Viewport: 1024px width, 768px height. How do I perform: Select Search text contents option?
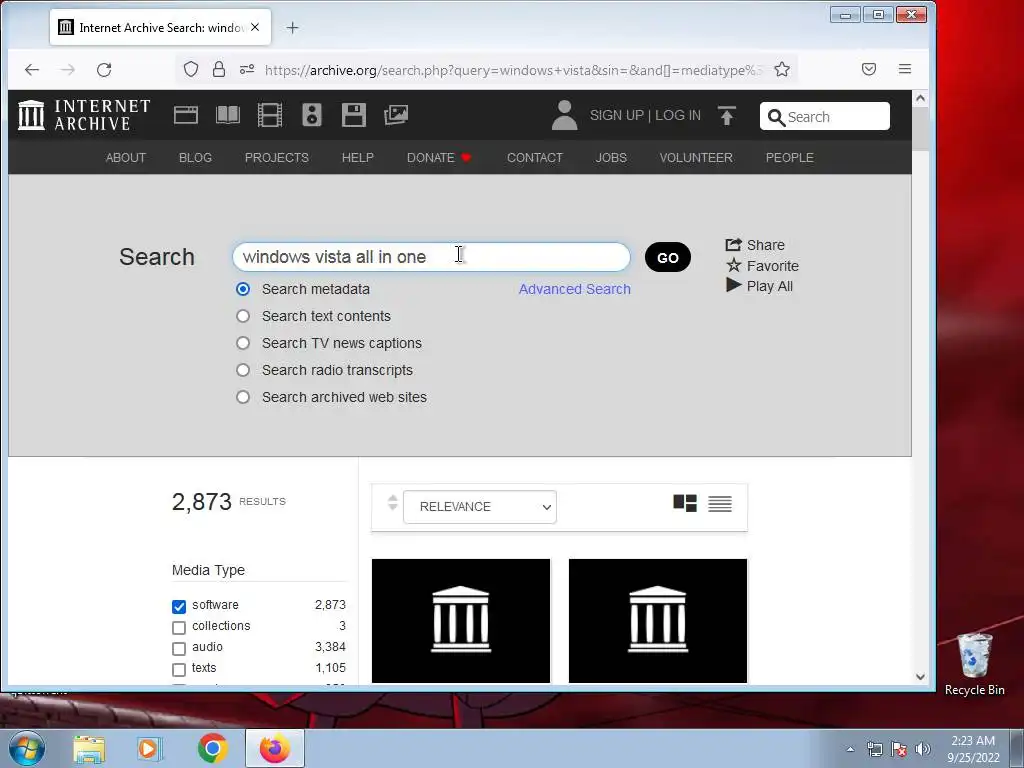(243, 316)
